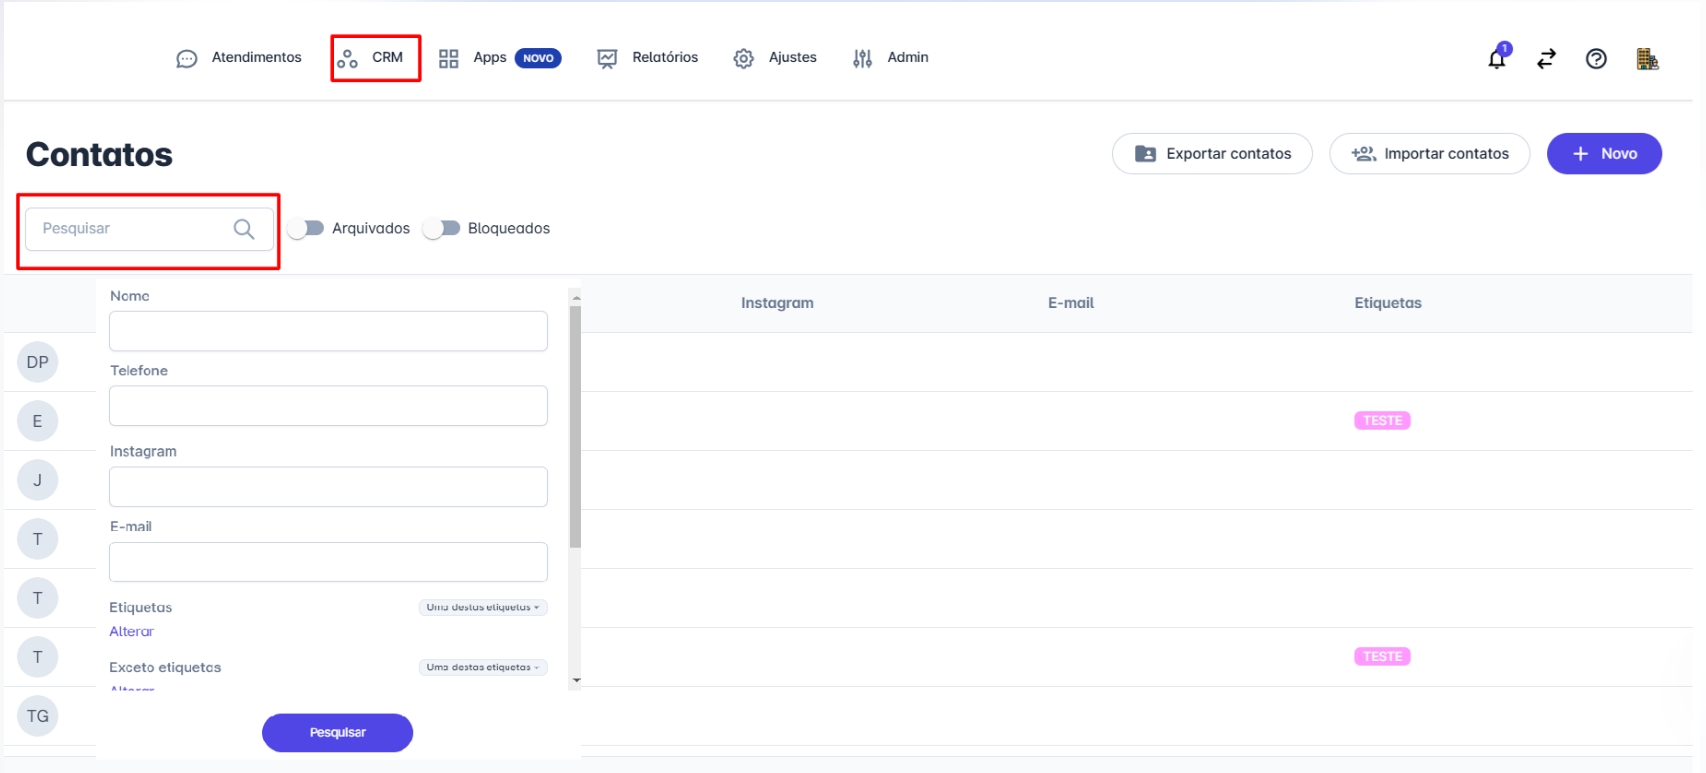The width and height of the screenshot is (1706, 773).
Task: Click the magnifying glass search icon
Action: (243, 229)
